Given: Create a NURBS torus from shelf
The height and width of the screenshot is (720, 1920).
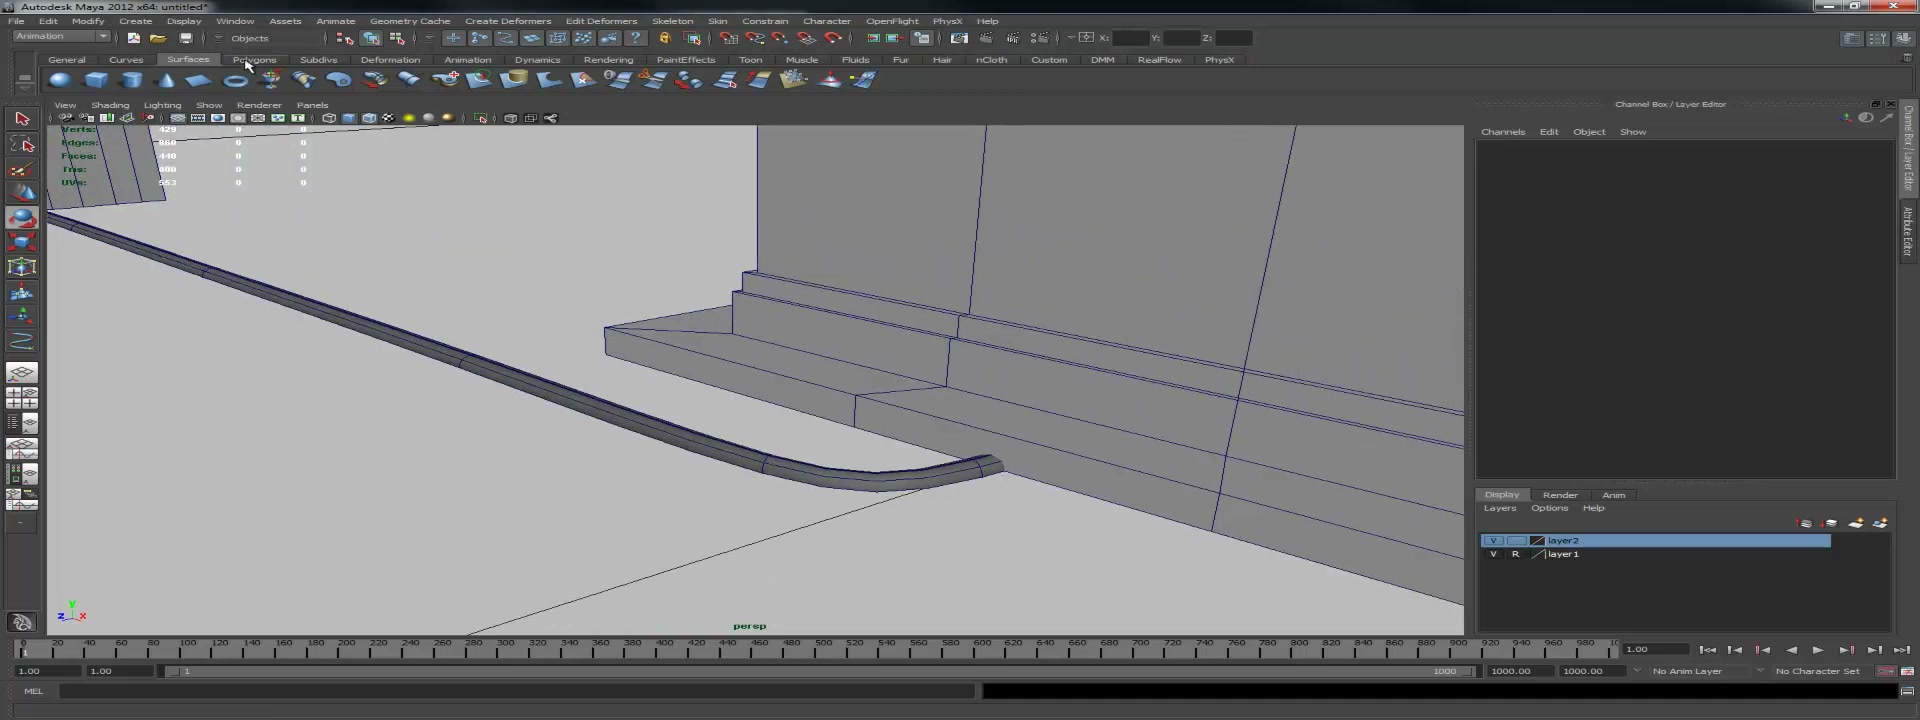Looking at the screenshot, I should point(235,80).
